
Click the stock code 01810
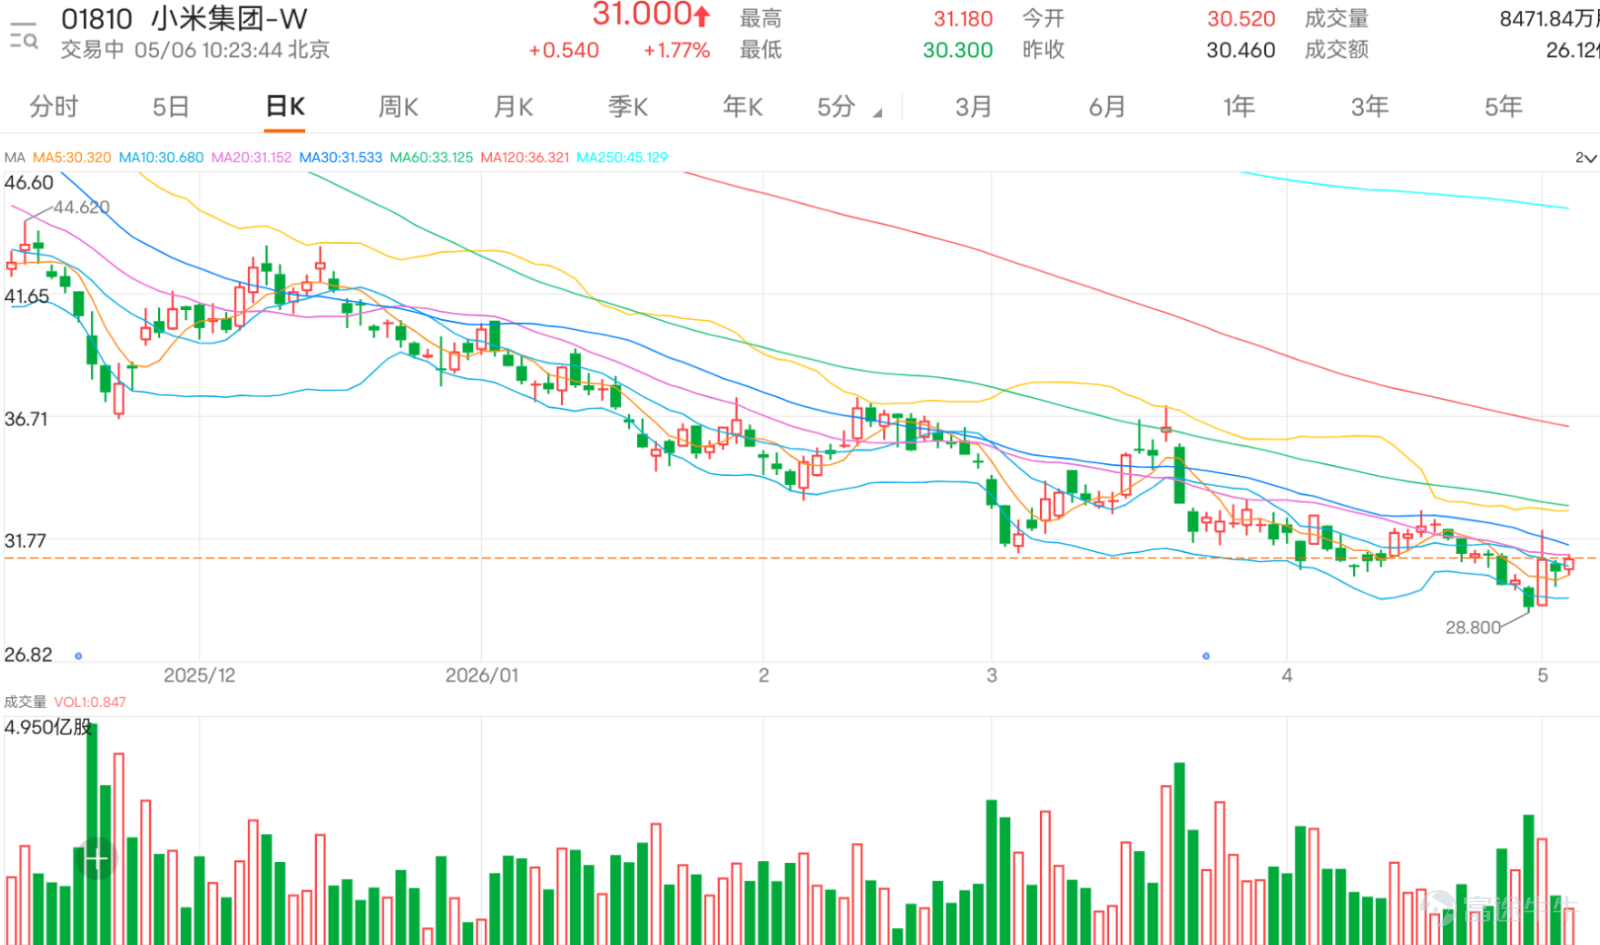pos(97,19)
